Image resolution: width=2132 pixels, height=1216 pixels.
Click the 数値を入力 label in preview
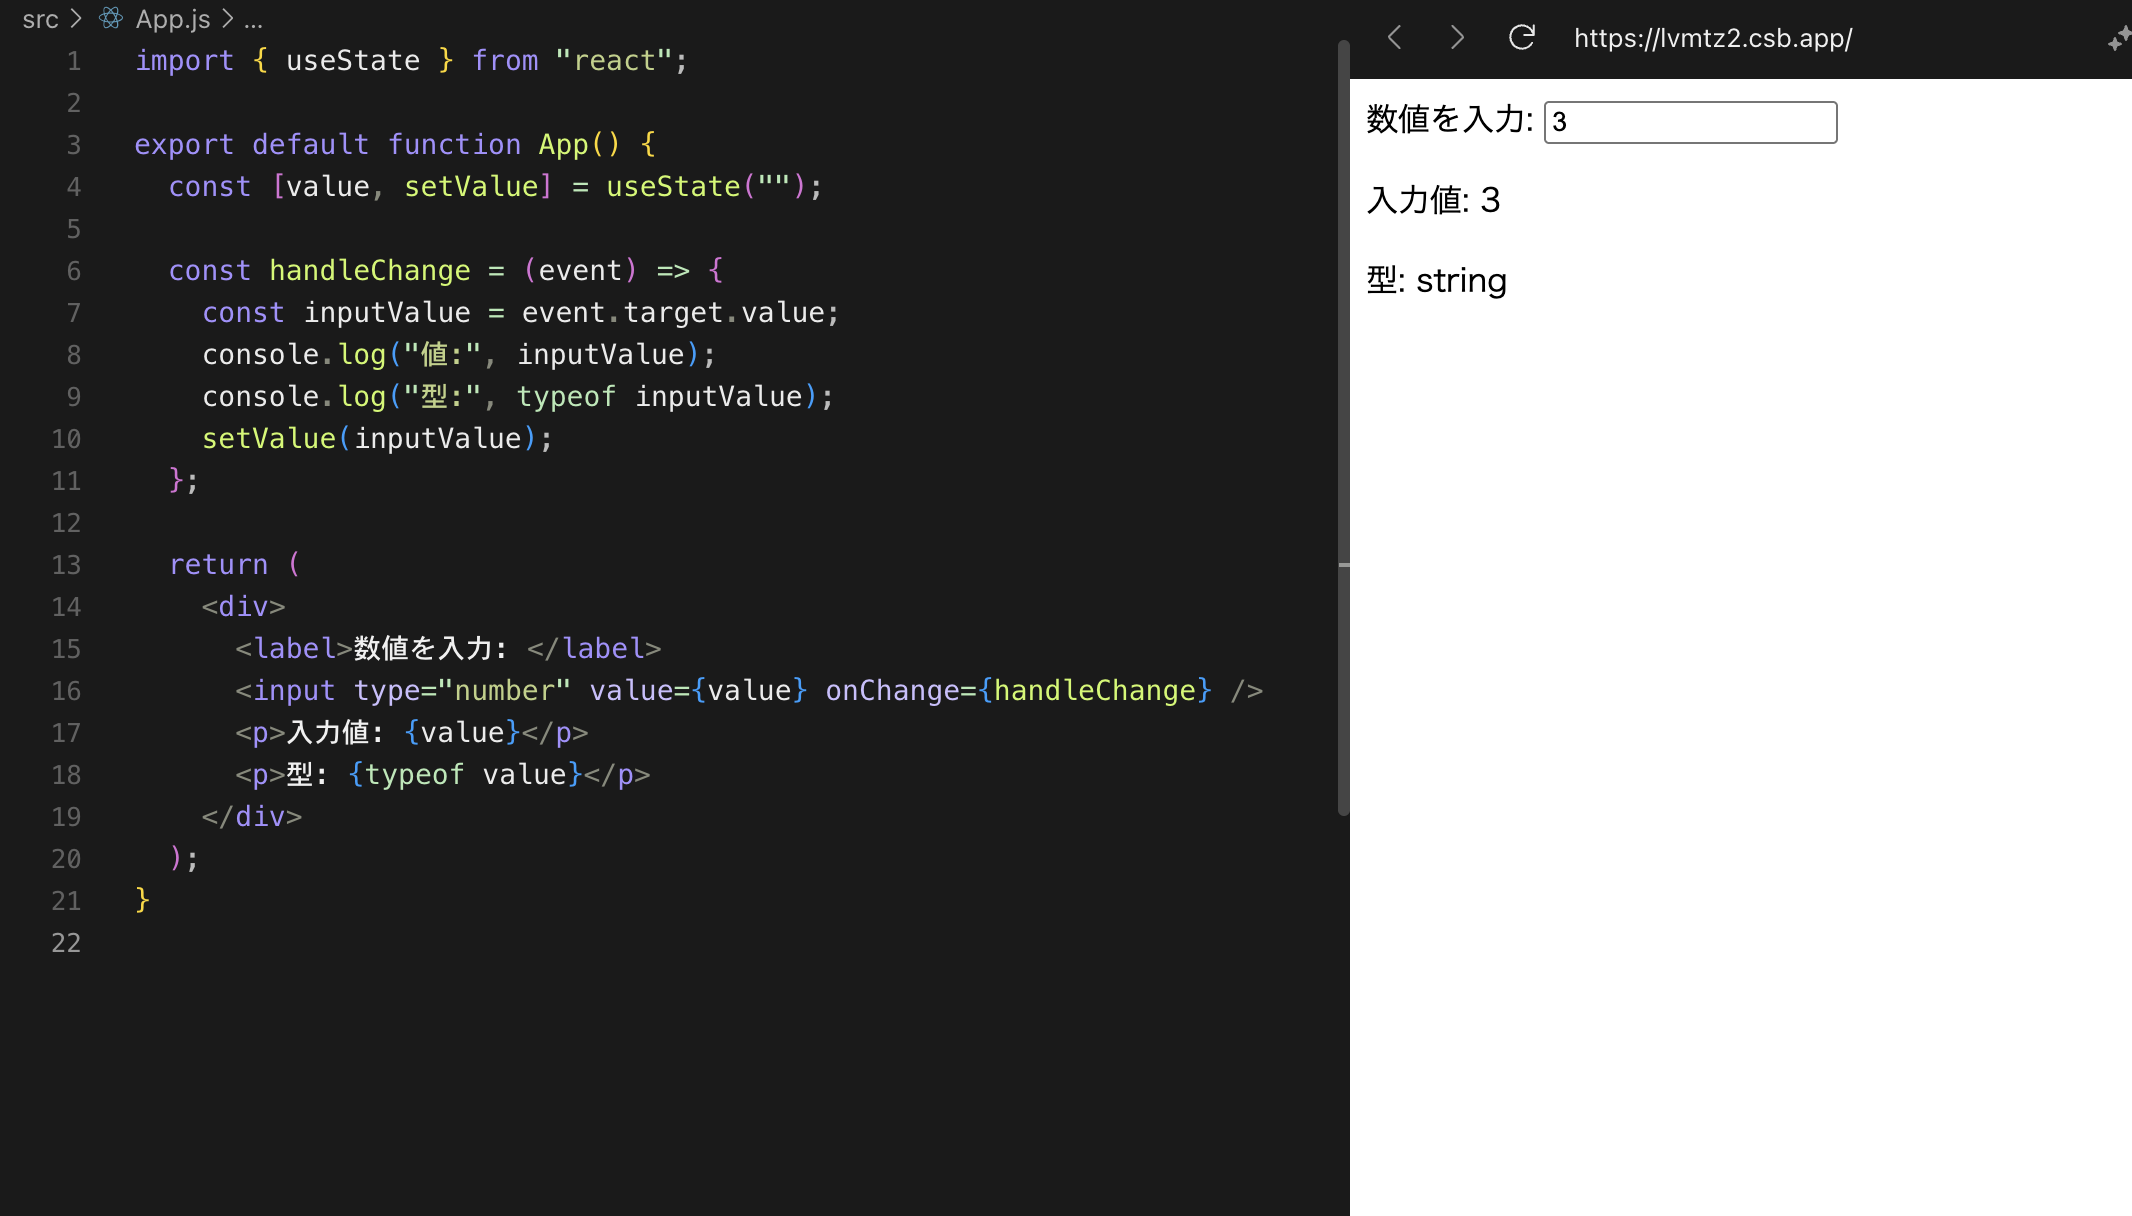point(1449,120)
